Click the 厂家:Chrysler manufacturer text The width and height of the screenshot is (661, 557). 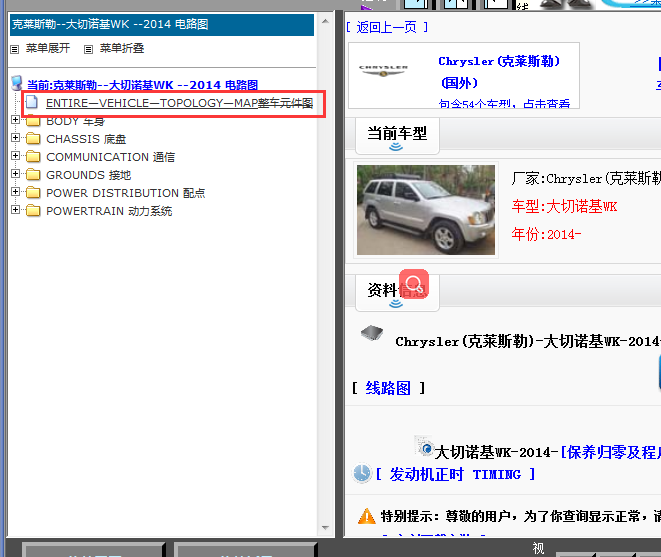[586, 179]
